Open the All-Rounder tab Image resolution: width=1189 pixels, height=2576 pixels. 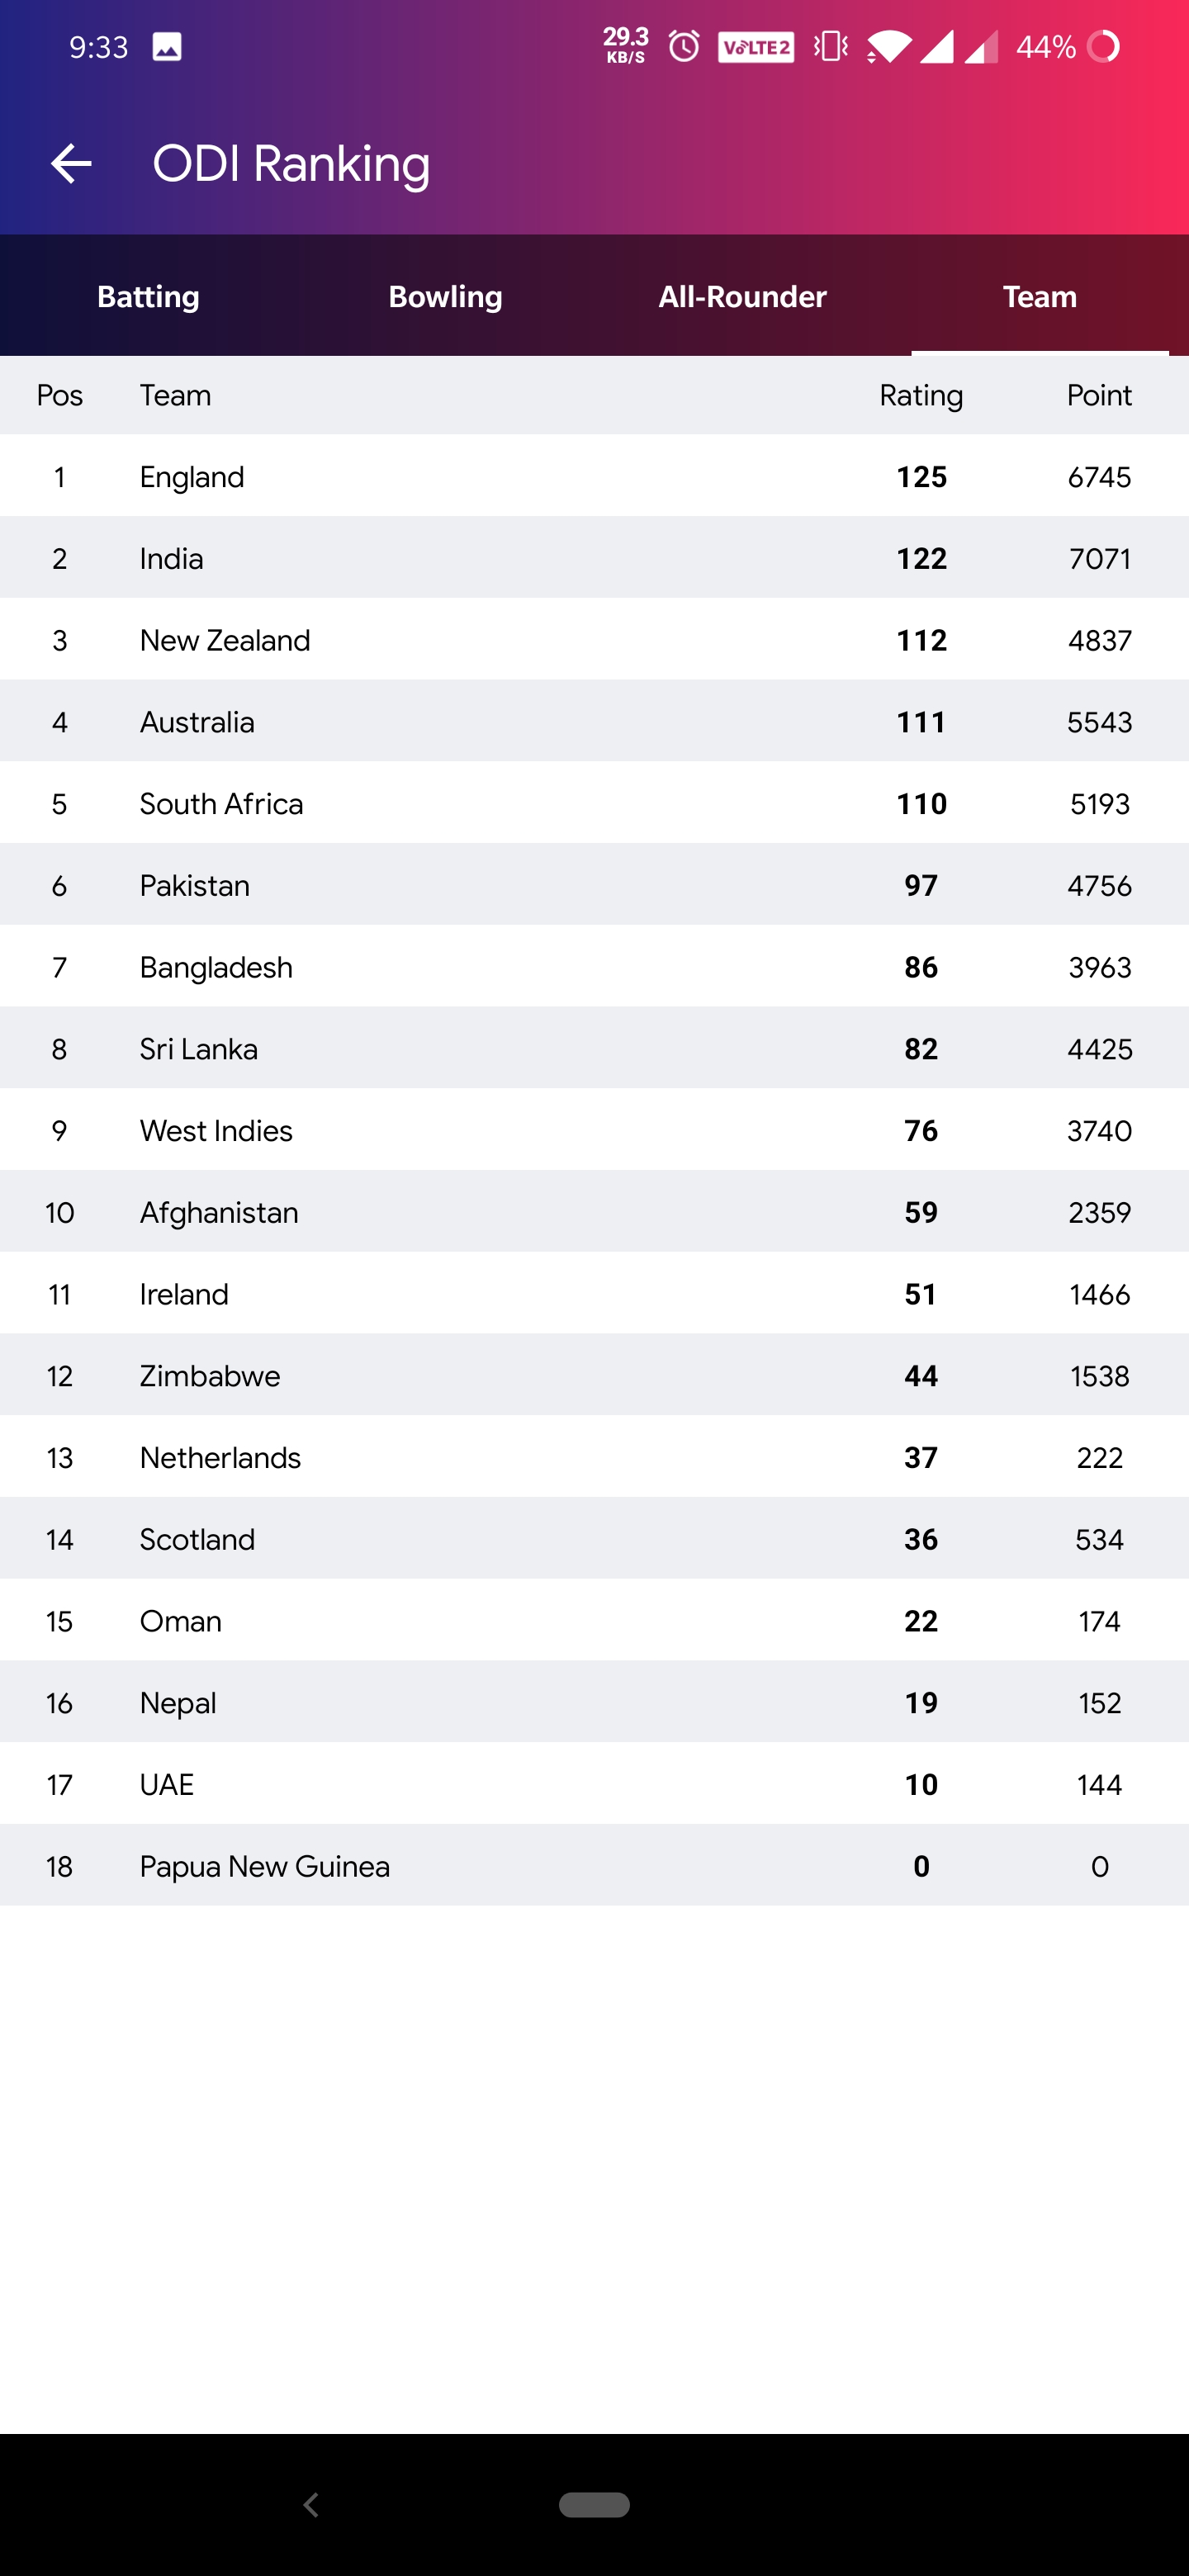click(x=742, y=296)
